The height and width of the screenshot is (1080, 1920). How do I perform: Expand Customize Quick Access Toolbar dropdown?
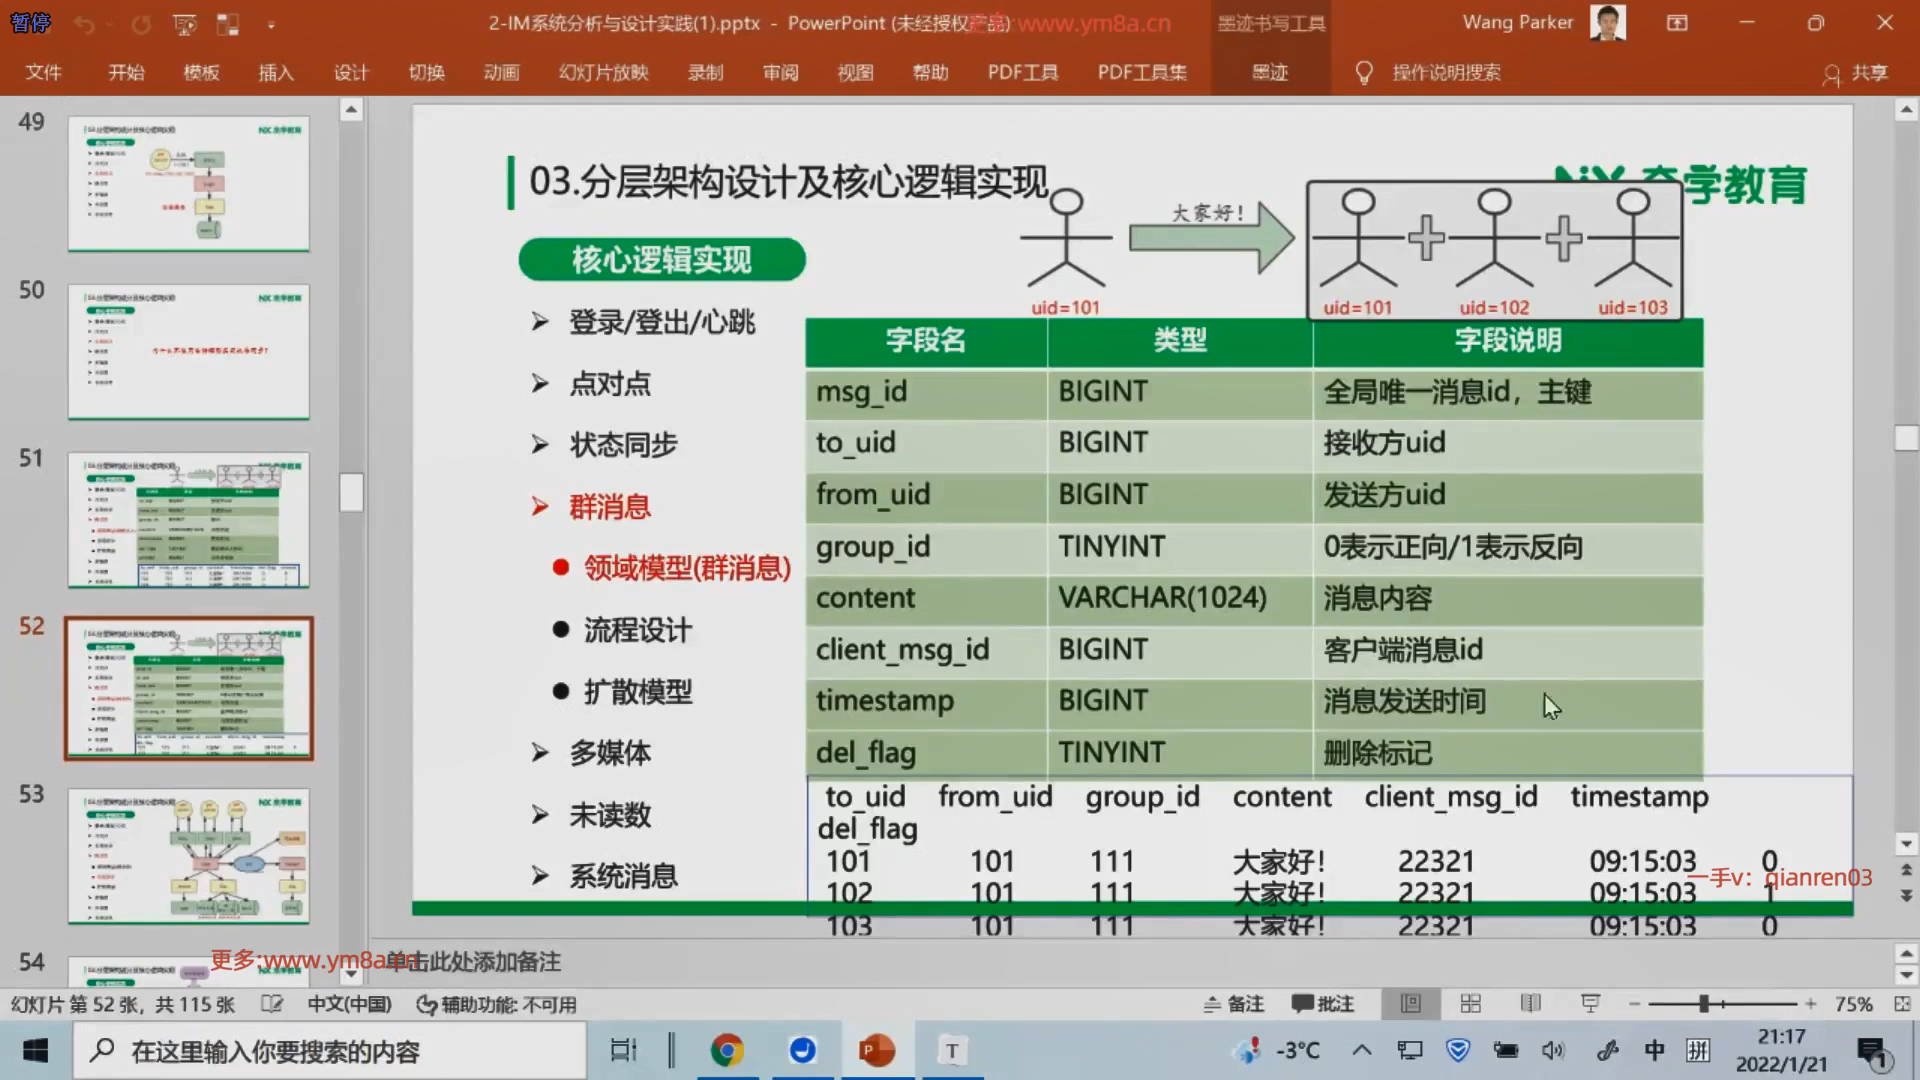271,24
